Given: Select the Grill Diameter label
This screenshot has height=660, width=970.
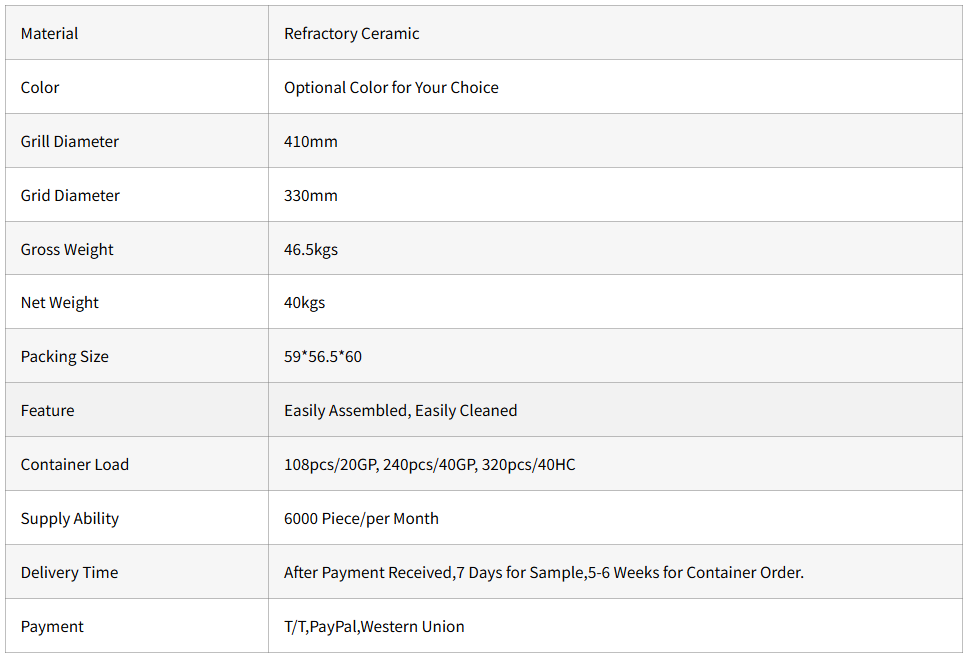Looking at the screenshot, I should (x=69, y=142).
